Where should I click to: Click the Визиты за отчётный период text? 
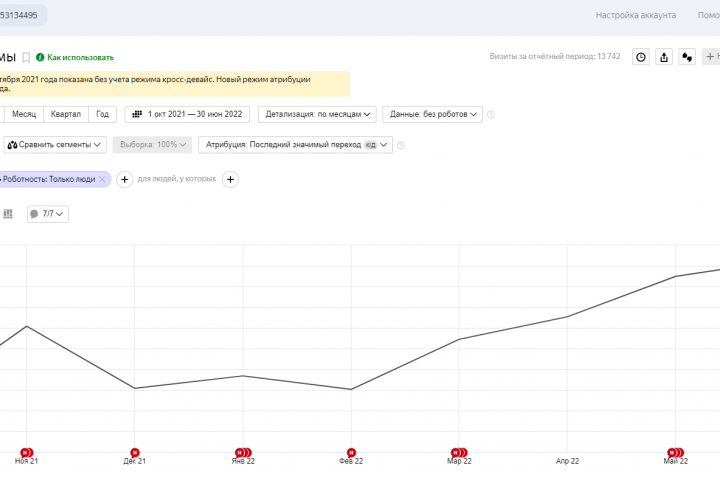point(555,56)
